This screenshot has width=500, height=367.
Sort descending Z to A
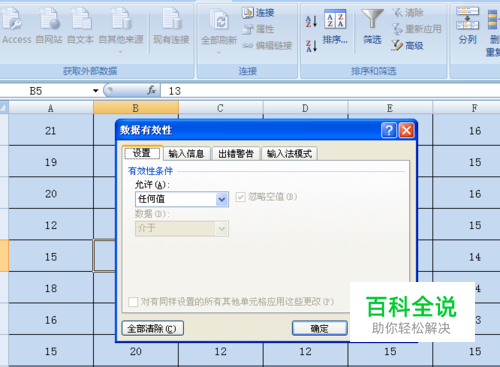pos(311,46)
